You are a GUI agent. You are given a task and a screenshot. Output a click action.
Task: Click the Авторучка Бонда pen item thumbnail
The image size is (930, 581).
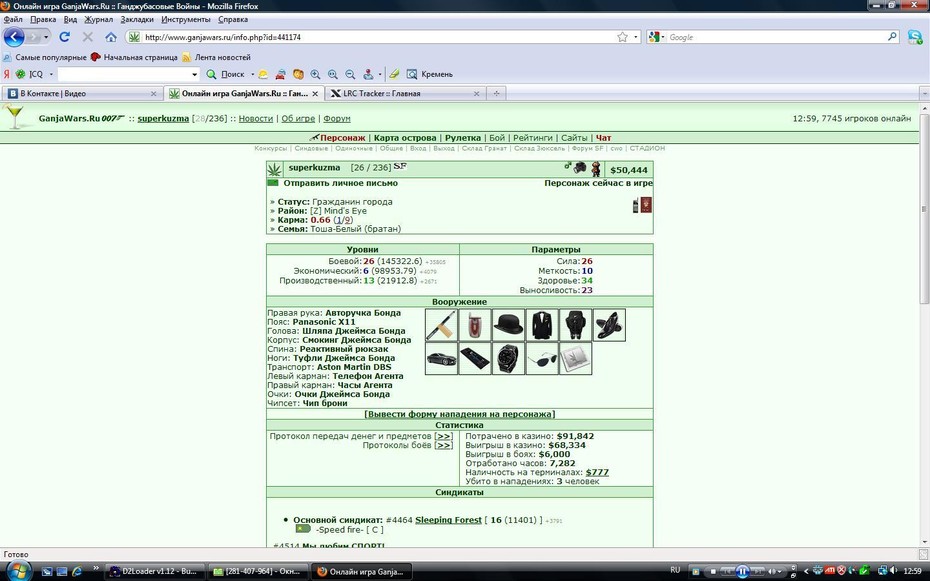(441, 325)
